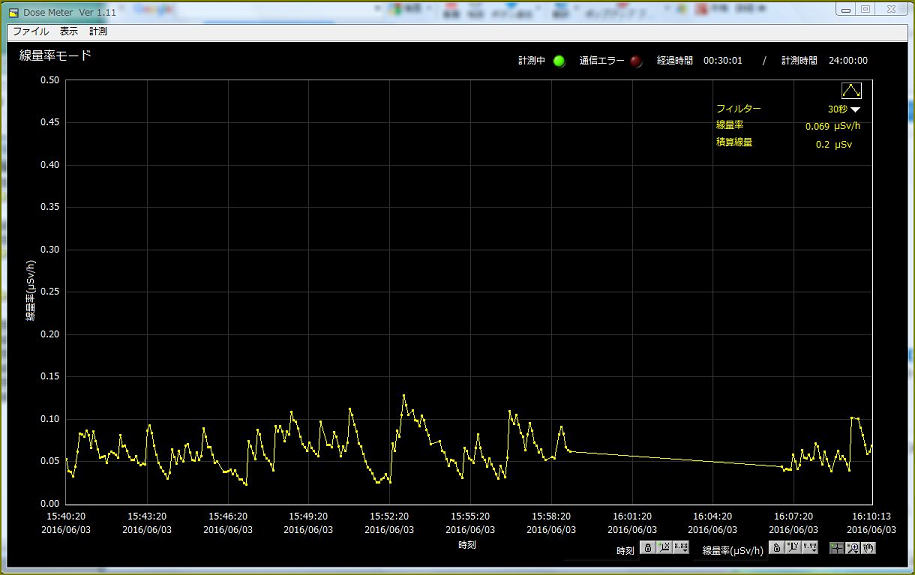915x575 pixels.
Task: Click the Dose Meter title bar icon
Action: (x=14, y=10)
